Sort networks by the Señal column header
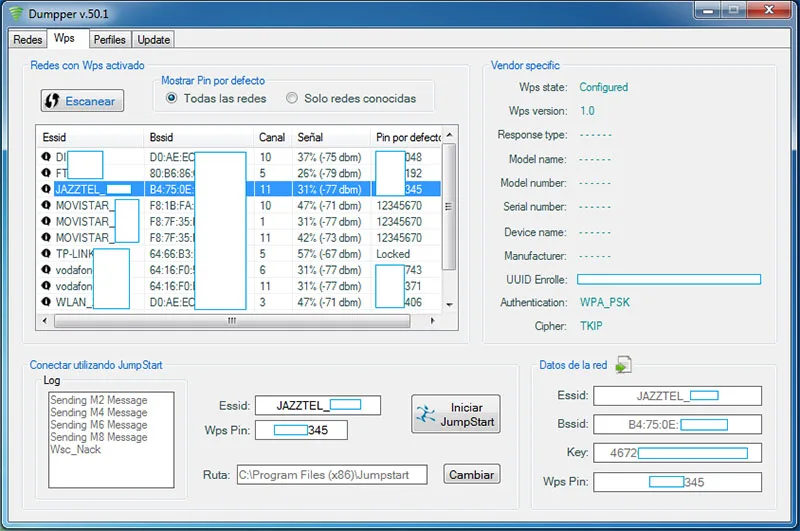 click(331, 137)
